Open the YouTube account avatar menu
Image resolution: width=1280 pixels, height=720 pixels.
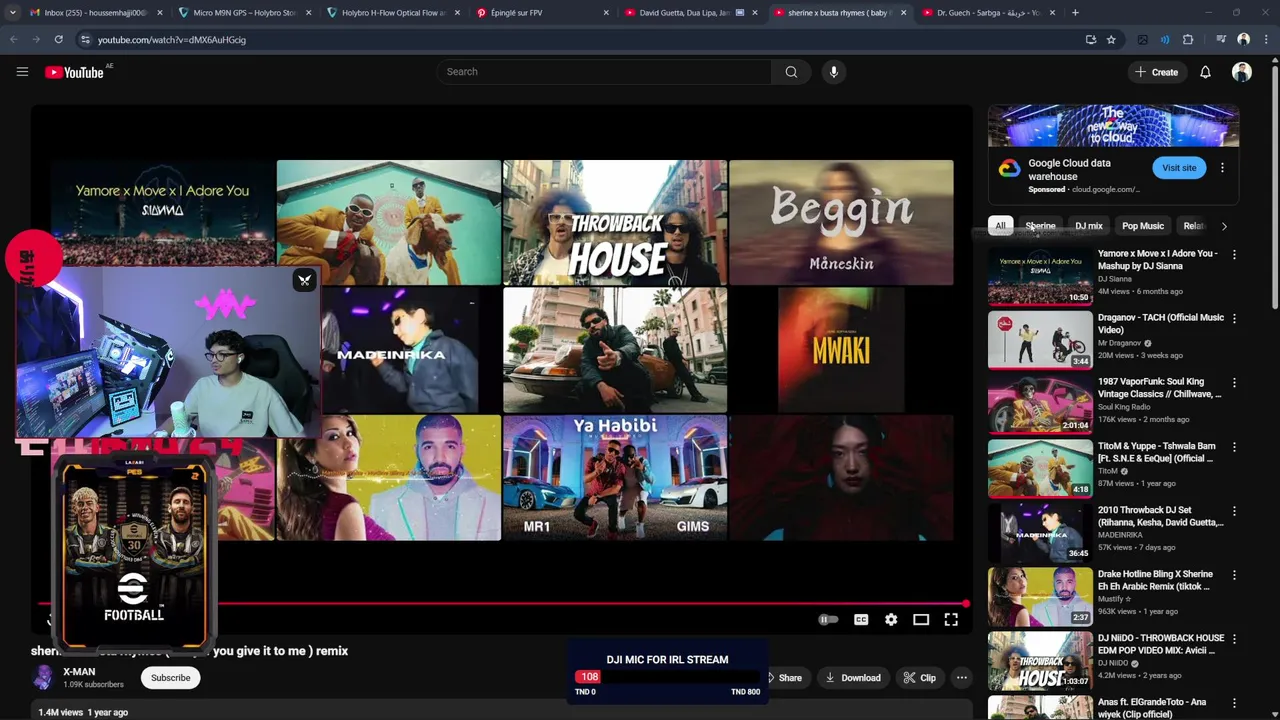pyautogui.click(x=1242, y=72)
